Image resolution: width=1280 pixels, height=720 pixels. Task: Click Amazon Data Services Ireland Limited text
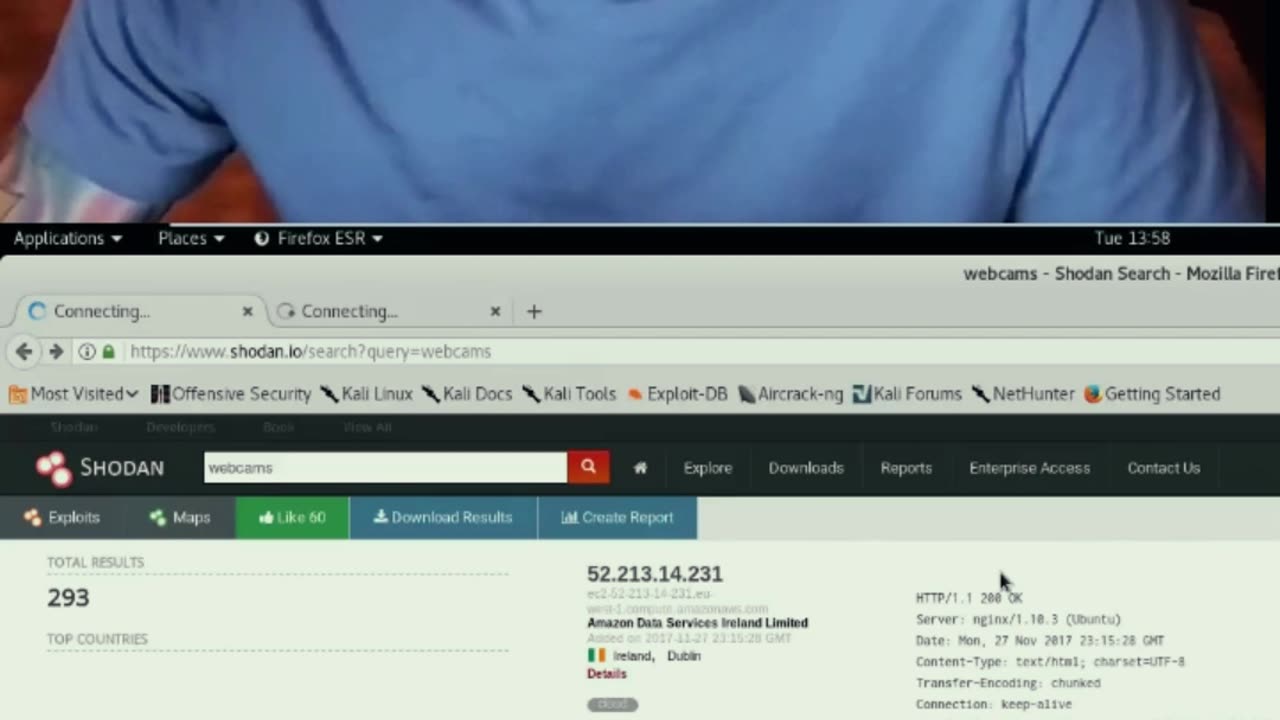click(x=698, y=623)
